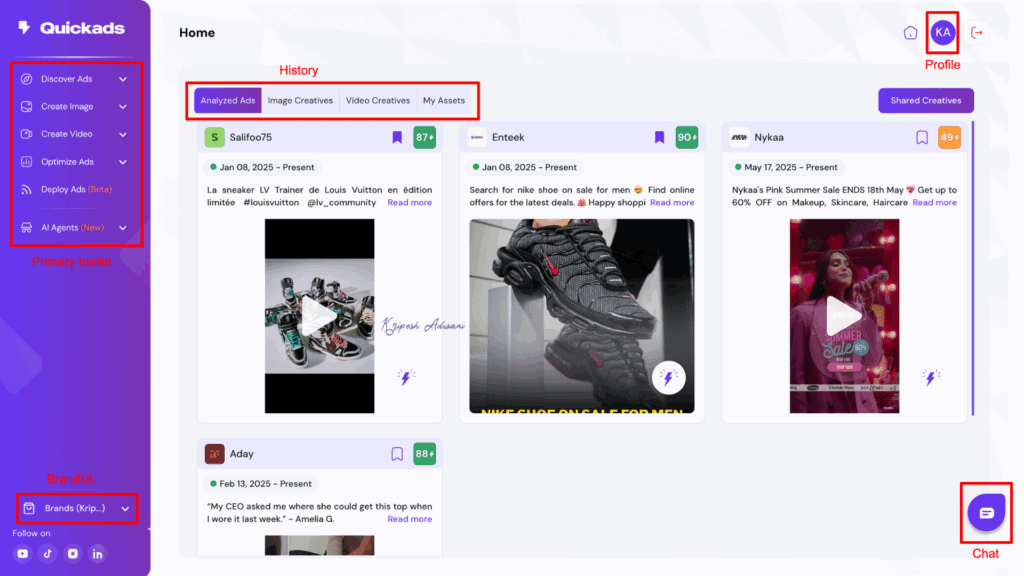
Task: Toggle the bookmark on the Nykaa card
Action: point(921,137)
